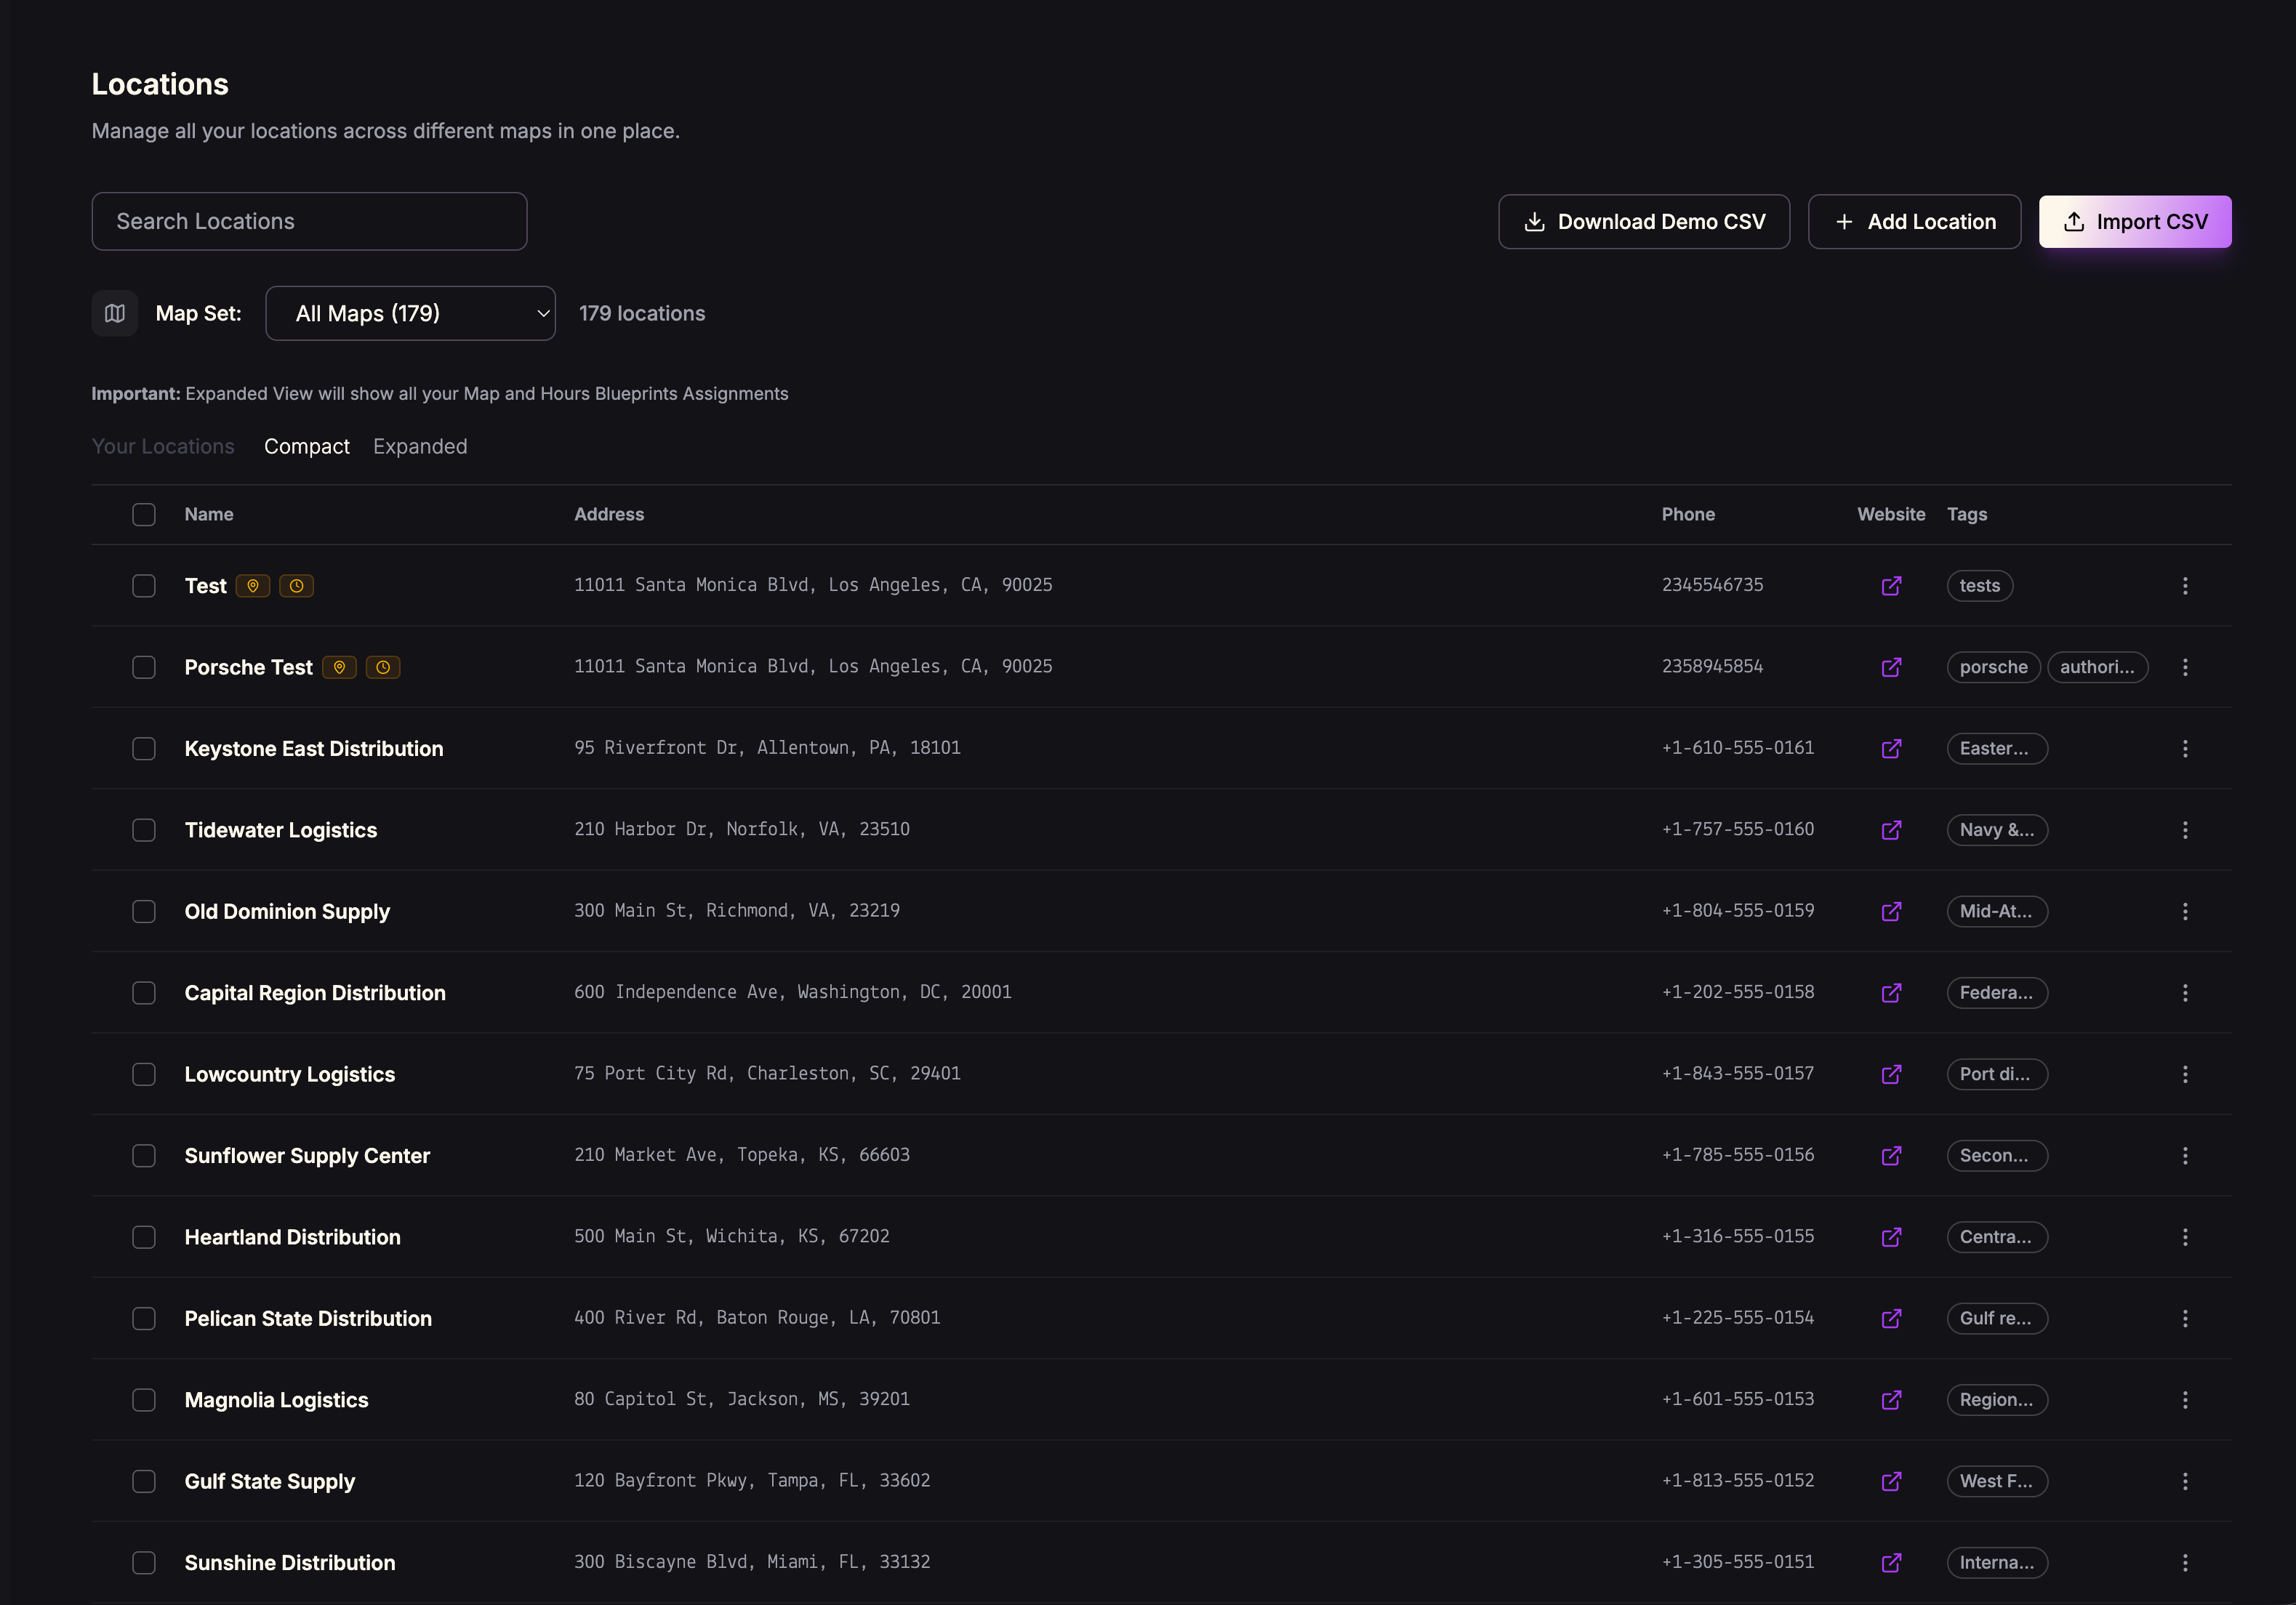Open more options for Capital Region Distribution
The image size is (2296, 1605).
coord(2185,993)
